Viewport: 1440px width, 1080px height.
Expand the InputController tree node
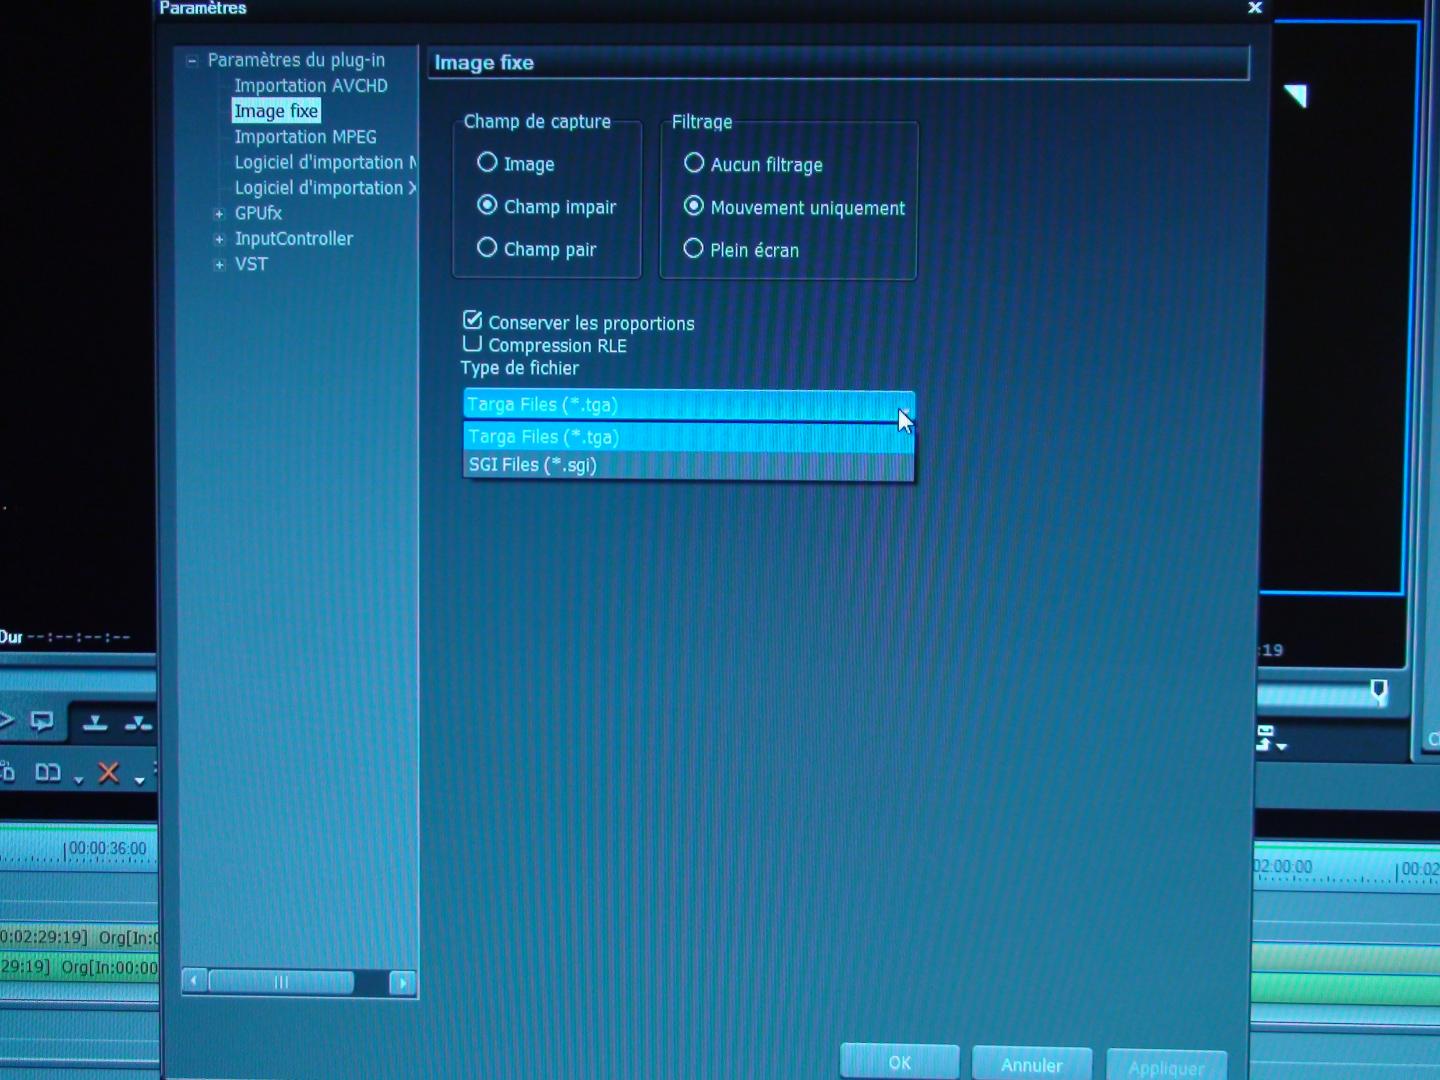coord(219,239)
